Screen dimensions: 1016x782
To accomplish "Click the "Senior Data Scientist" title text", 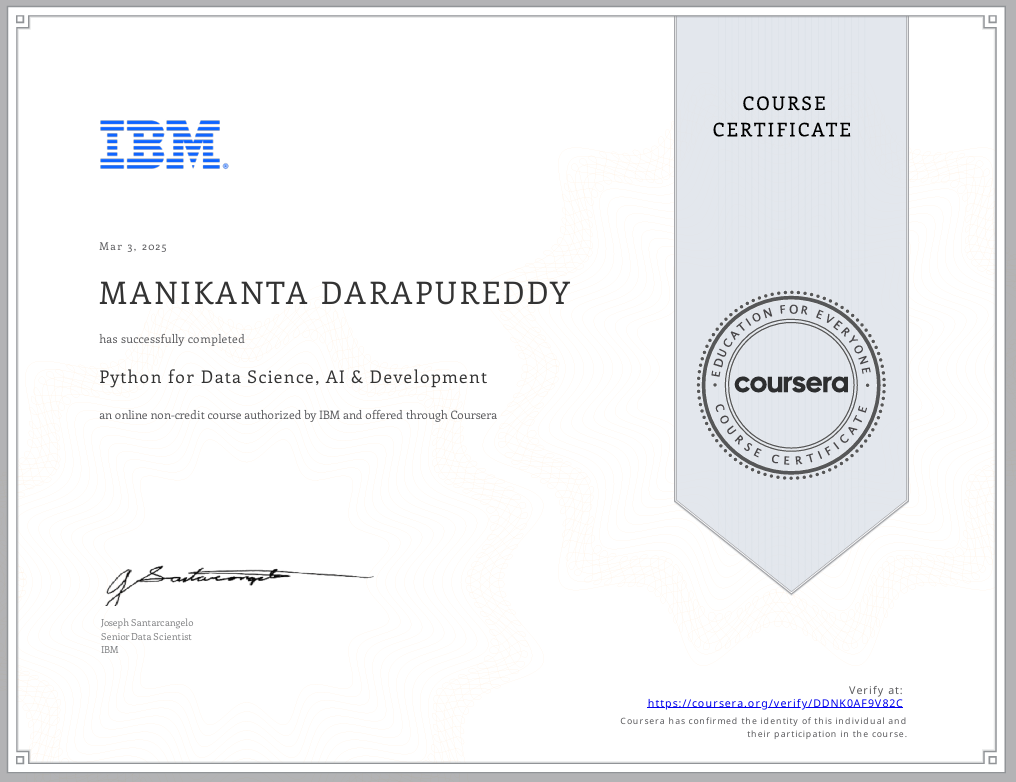I will tap(146, 636).
